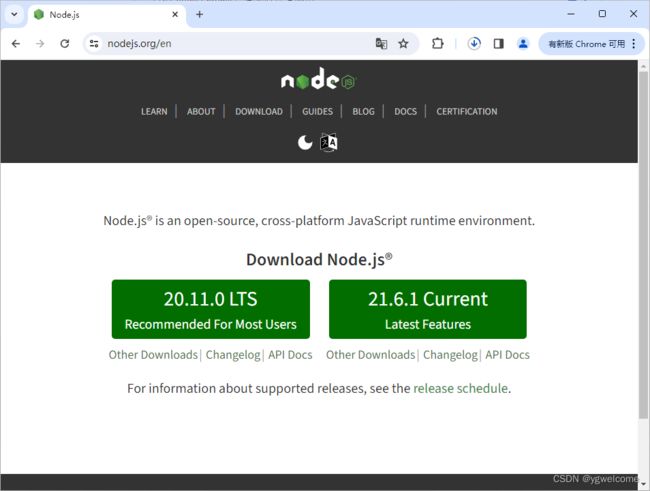Click the scrollbar up arrow
650x491 pixels.
(643, 66)
